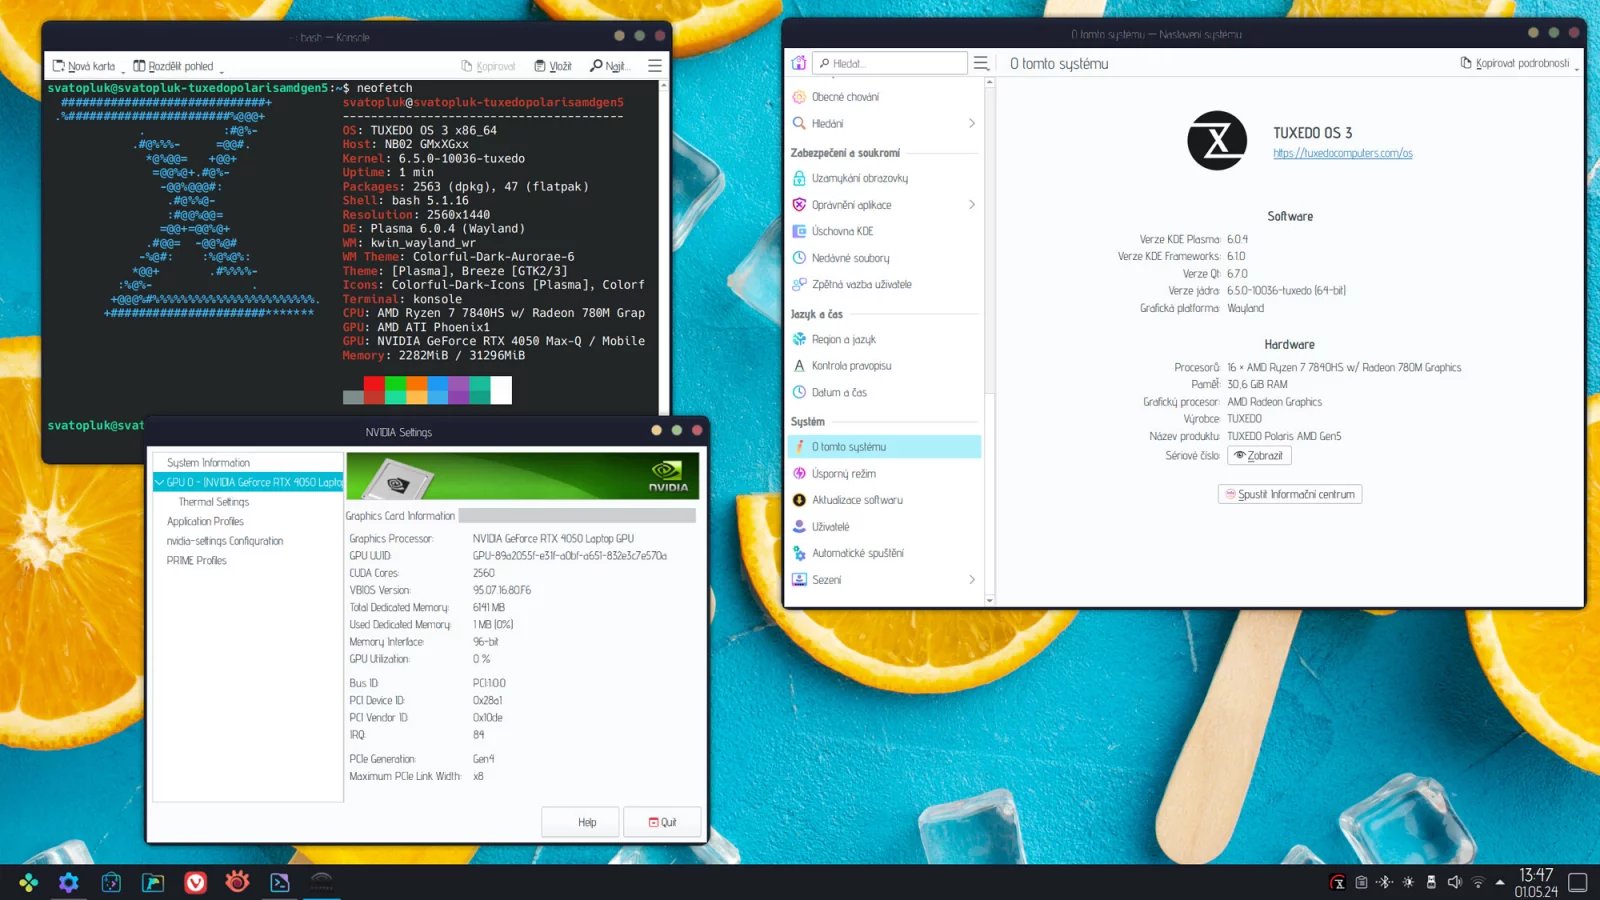Screen dimensions: 1600x900
Task: Open Obecné chování in settings sidebar
Action: coord(884,97)
